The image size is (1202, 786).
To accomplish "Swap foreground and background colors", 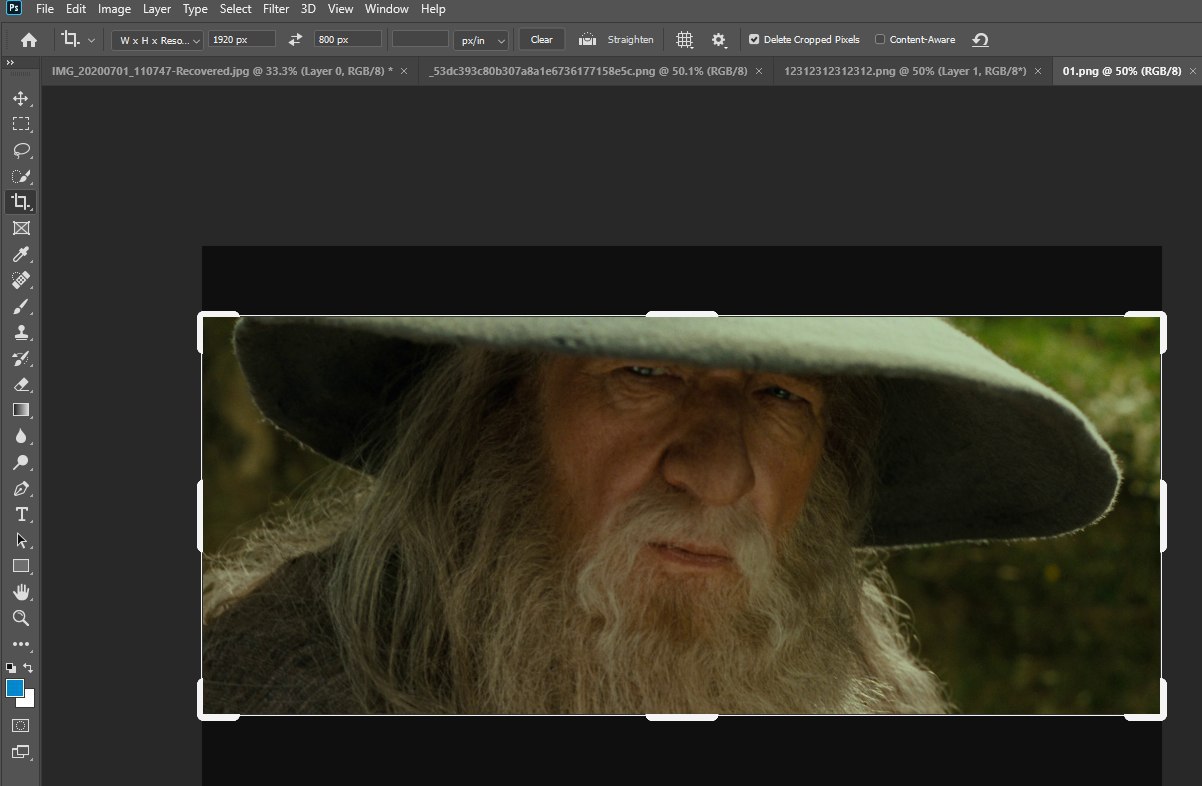I will coord(29,667).
